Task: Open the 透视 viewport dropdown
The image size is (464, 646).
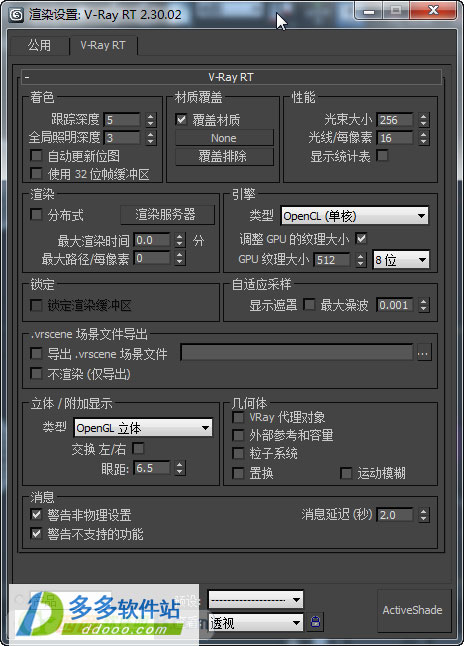Action: pos(255,623)
